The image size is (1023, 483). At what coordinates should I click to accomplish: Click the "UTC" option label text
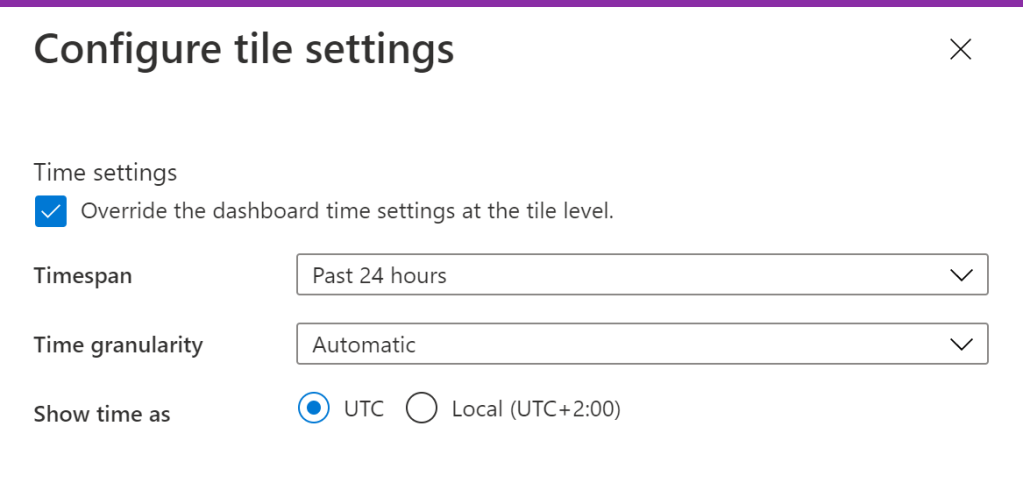364,409
